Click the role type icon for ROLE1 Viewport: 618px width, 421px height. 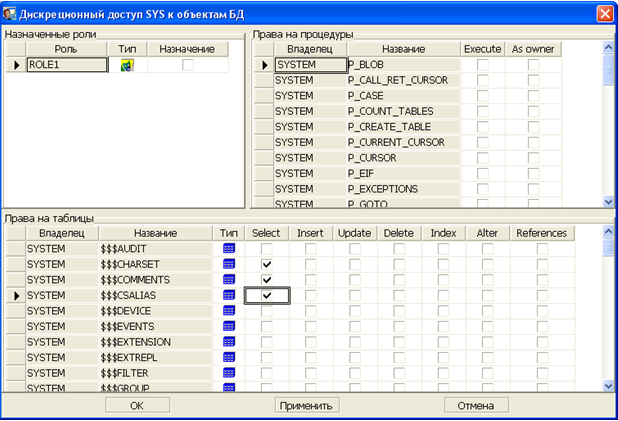tap(127, 65)
